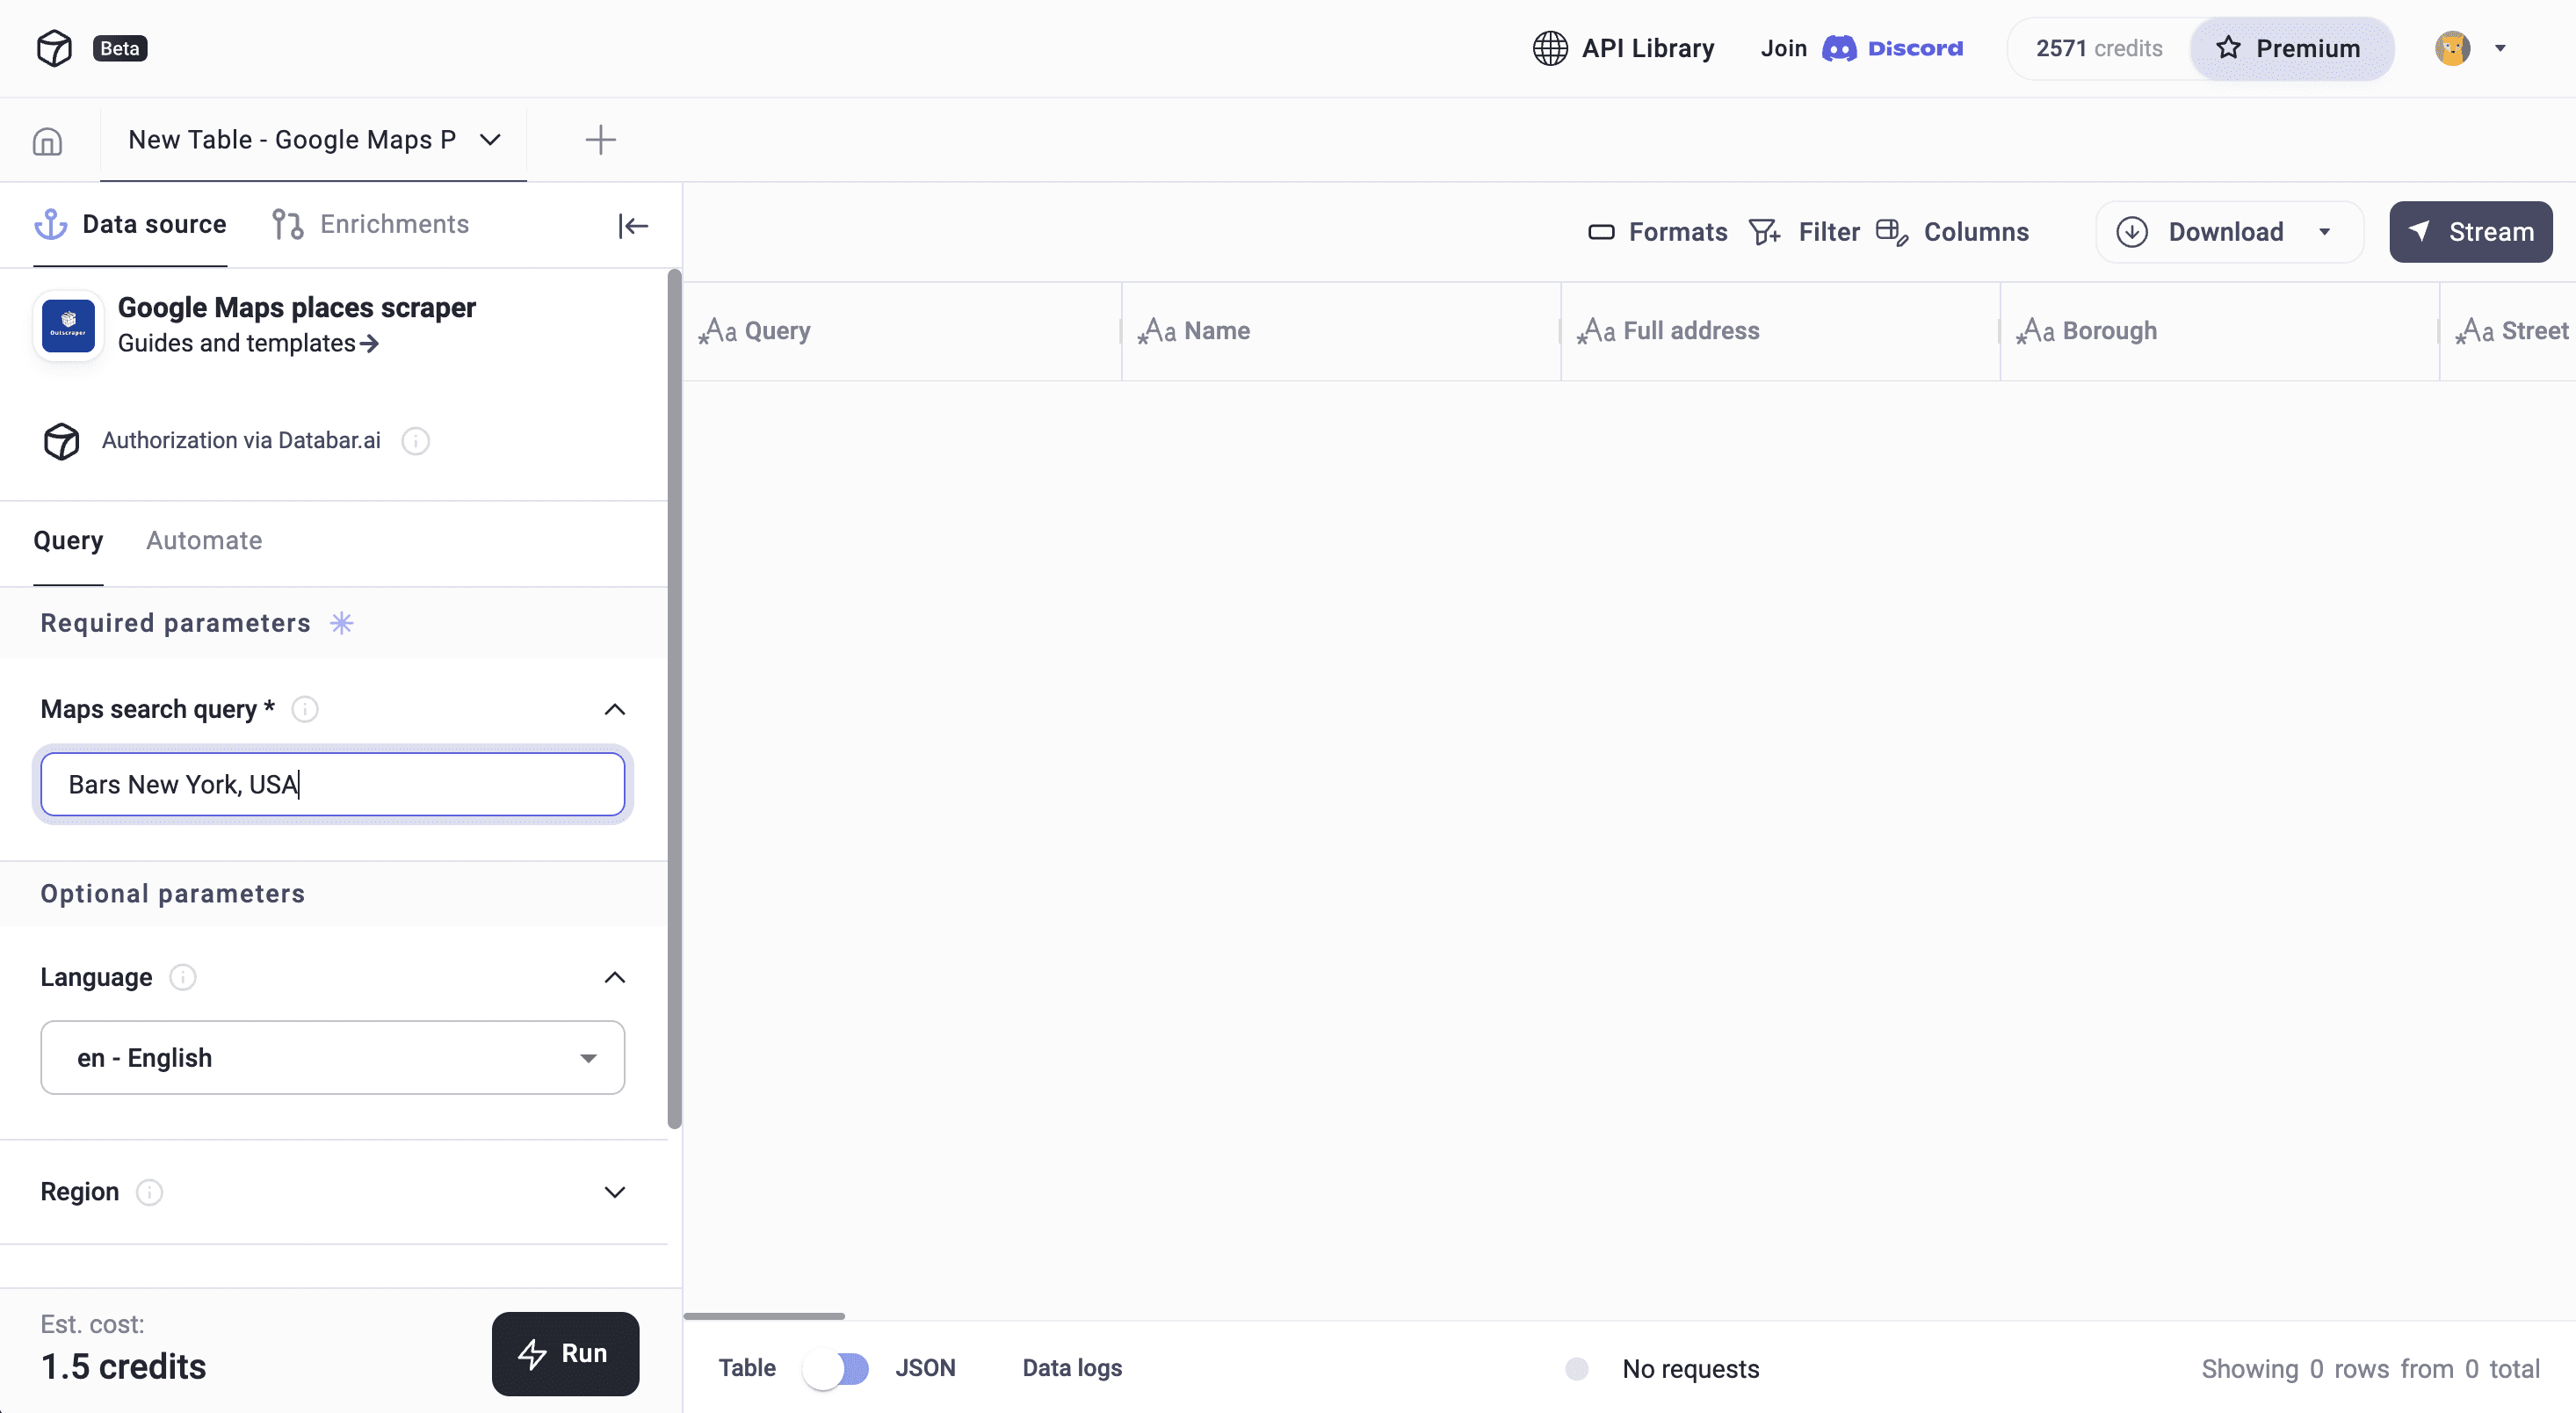Click the Outscraper scraper logo

coord(67,325)
